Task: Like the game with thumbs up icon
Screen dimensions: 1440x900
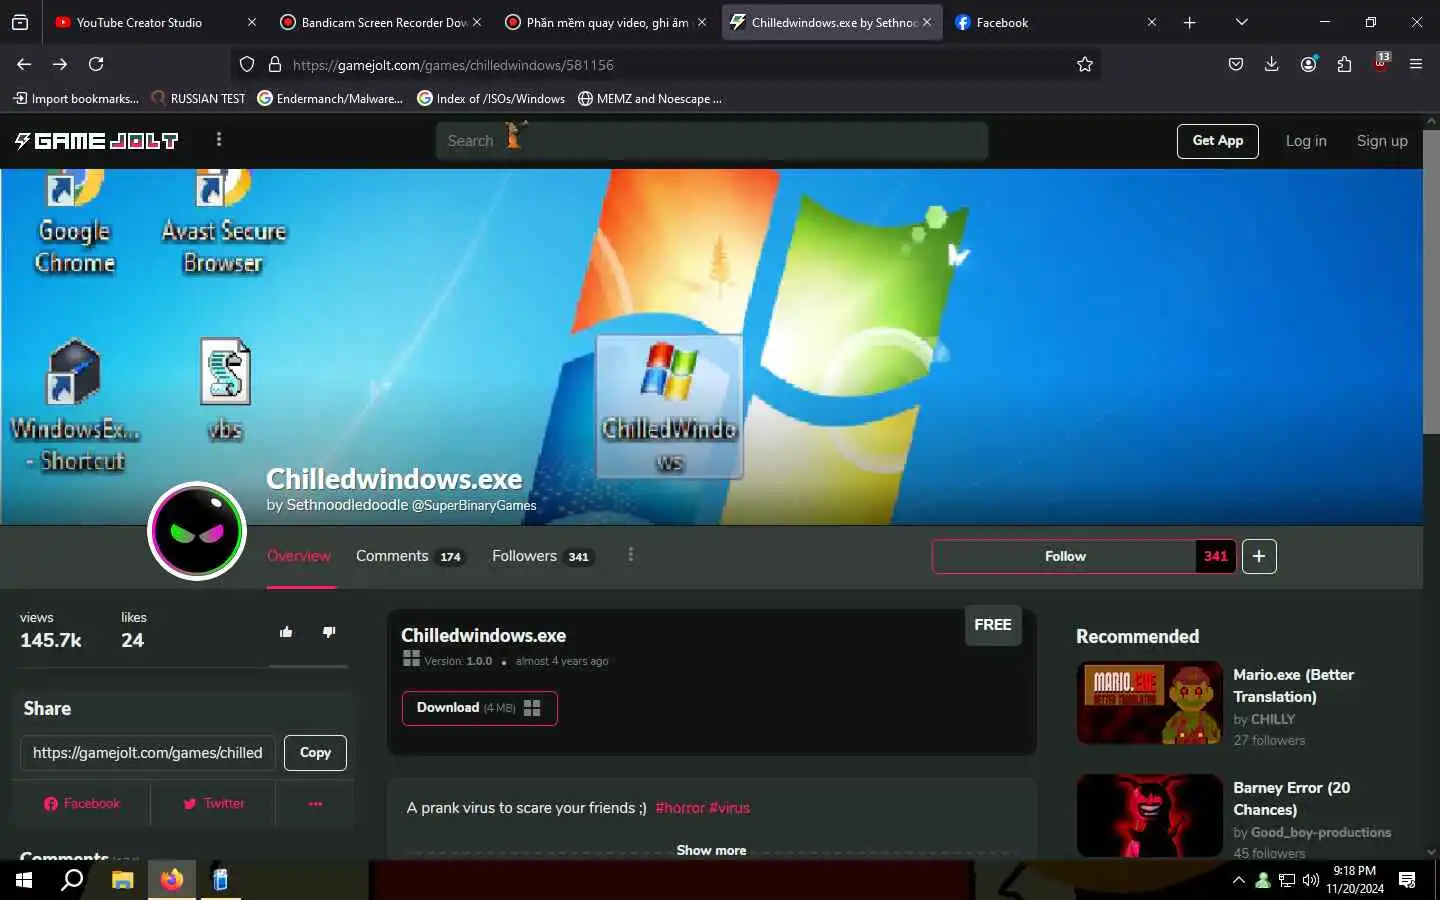Action: tap(286, 632)
